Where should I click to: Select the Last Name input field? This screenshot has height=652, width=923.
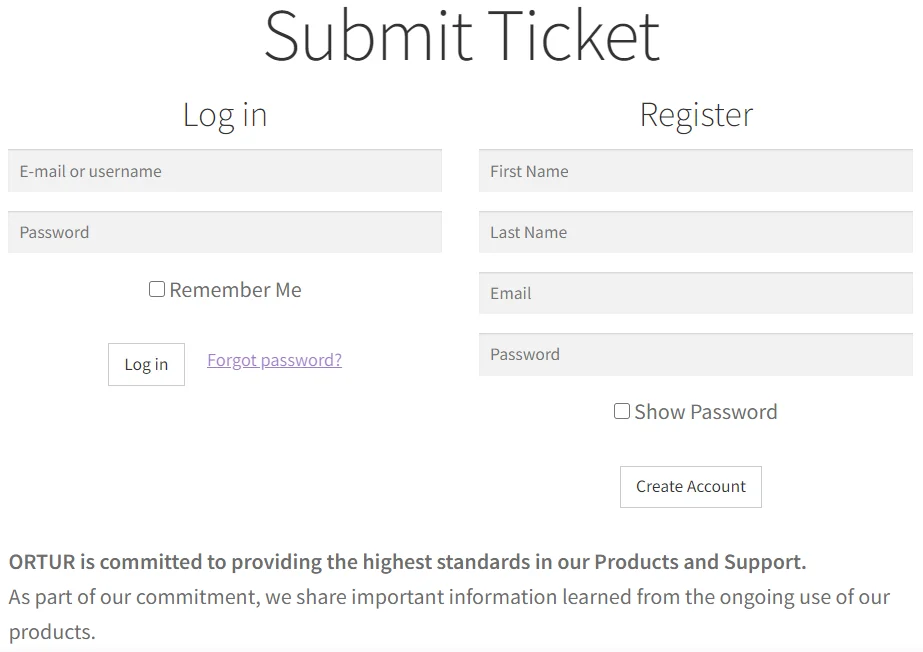coord(695,232)
